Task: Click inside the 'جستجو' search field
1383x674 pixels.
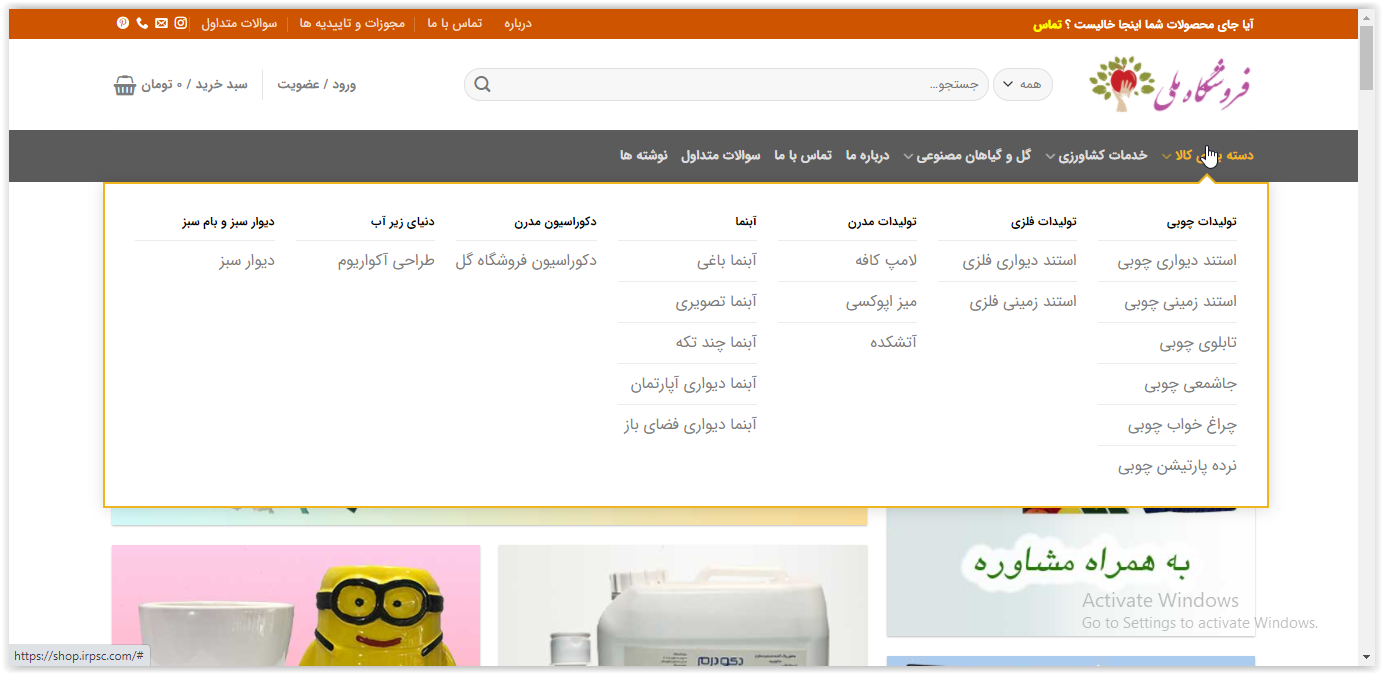Action: tap(740, 85)
